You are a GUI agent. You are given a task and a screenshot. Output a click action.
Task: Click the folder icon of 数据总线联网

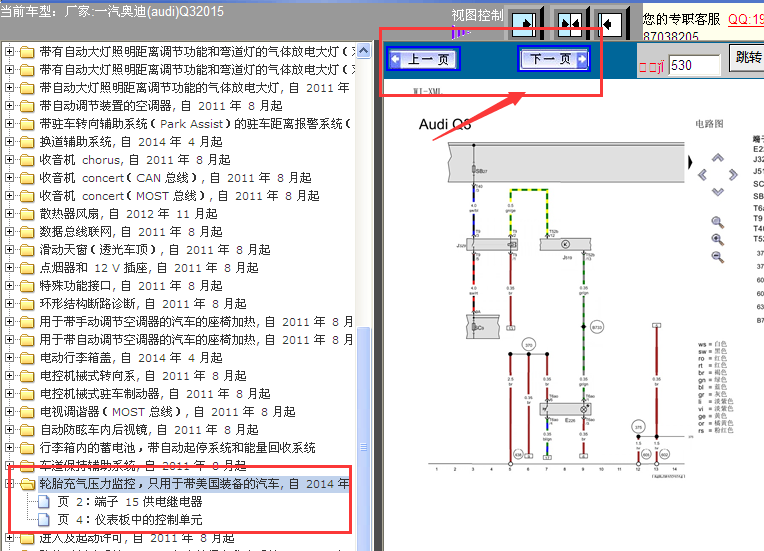pyautogui.click(x=27, y=232)
